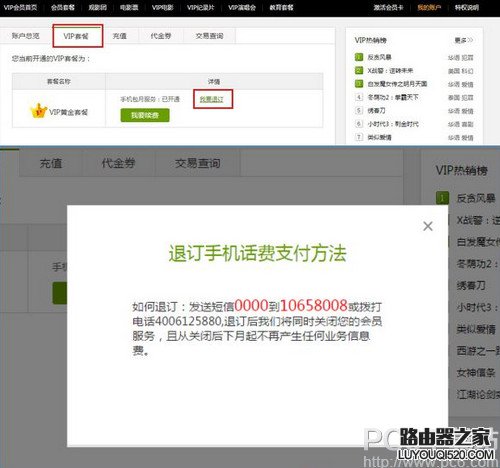Switch to the 账户总览 tab
The image size is (500, 468).
coord(26,36)
